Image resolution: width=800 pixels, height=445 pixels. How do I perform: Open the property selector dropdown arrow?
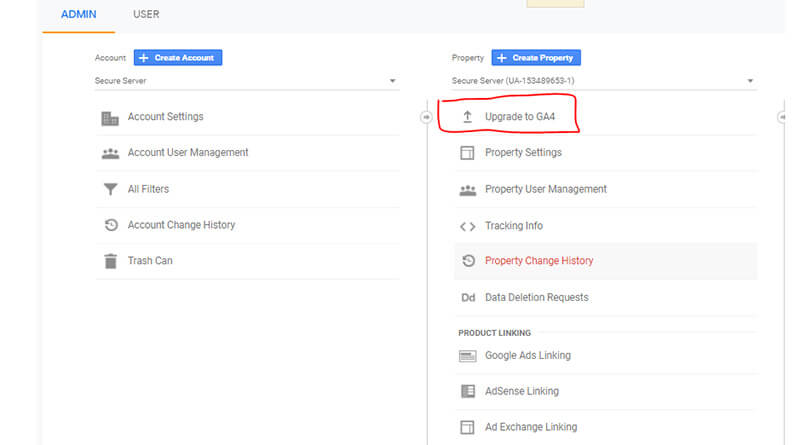click(x=750, y=81)
